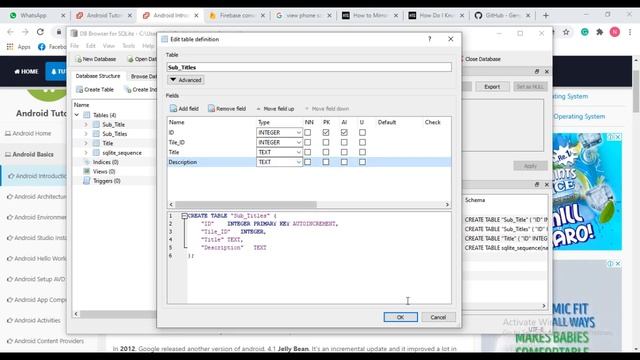Close the Edit table definition dialog

pyautogui.click(x=451, y=39)
